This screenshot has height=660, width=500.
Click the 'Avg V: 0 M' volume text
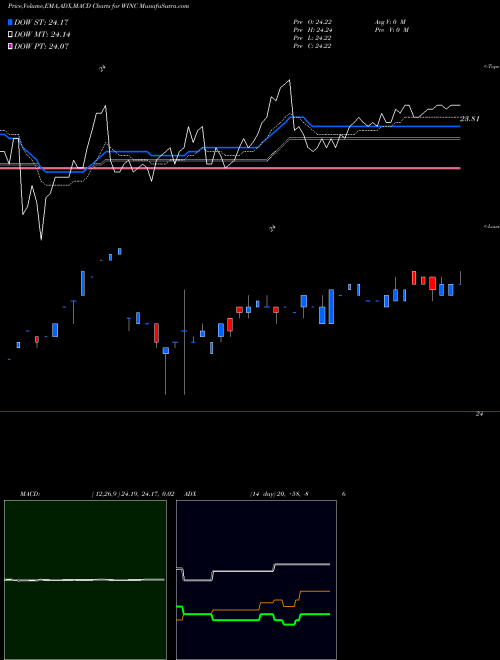(389, 22)
